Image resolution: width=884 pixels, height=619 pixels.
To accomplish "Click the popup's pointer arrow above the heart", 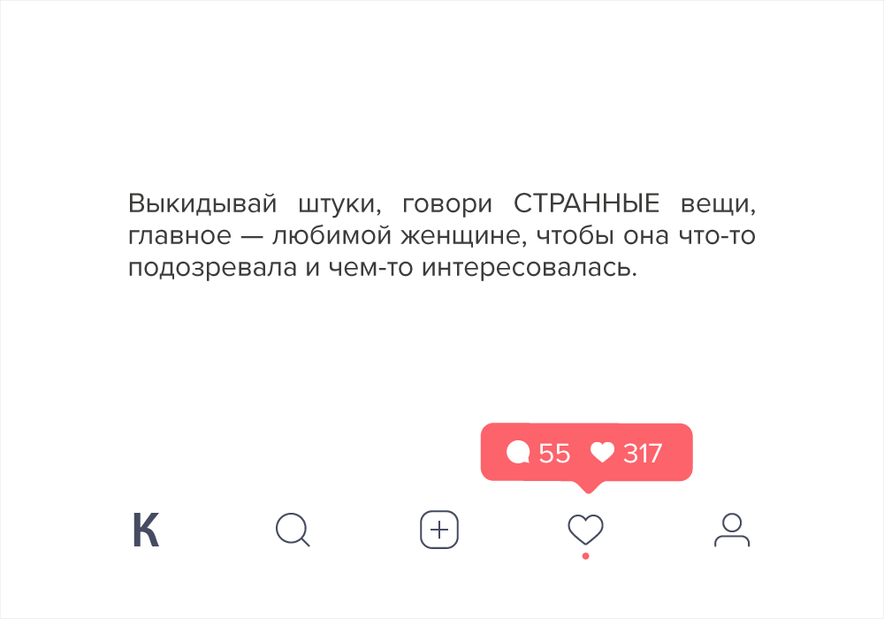I will pos(587,487).
